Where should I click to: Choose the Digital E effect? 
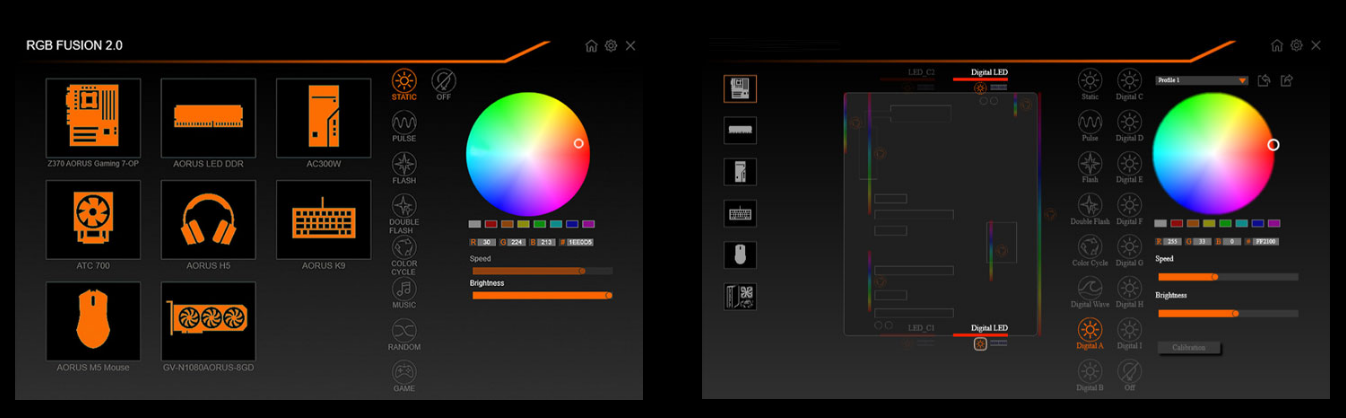coord(1129,168)
